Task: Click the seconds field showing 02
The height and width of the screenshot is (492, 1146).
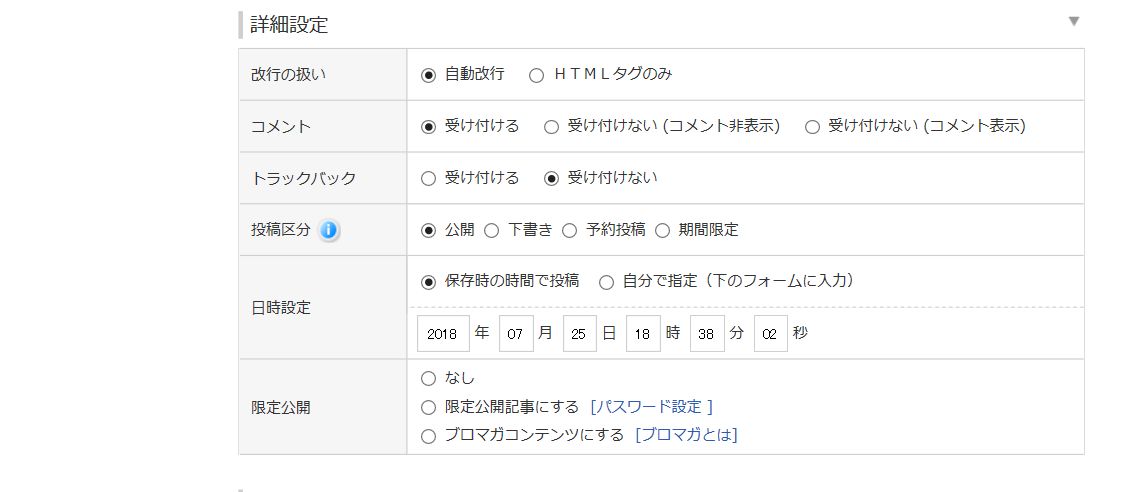Action: click(x=770, y=333)
